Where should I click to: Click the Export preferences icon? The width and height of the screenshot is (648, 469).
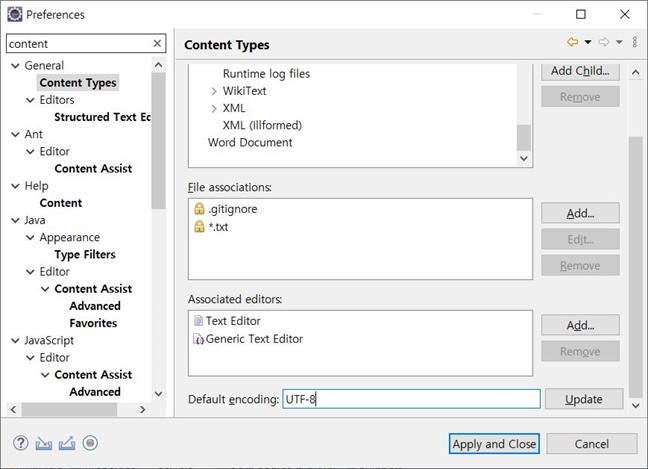(x=67, y=443)
